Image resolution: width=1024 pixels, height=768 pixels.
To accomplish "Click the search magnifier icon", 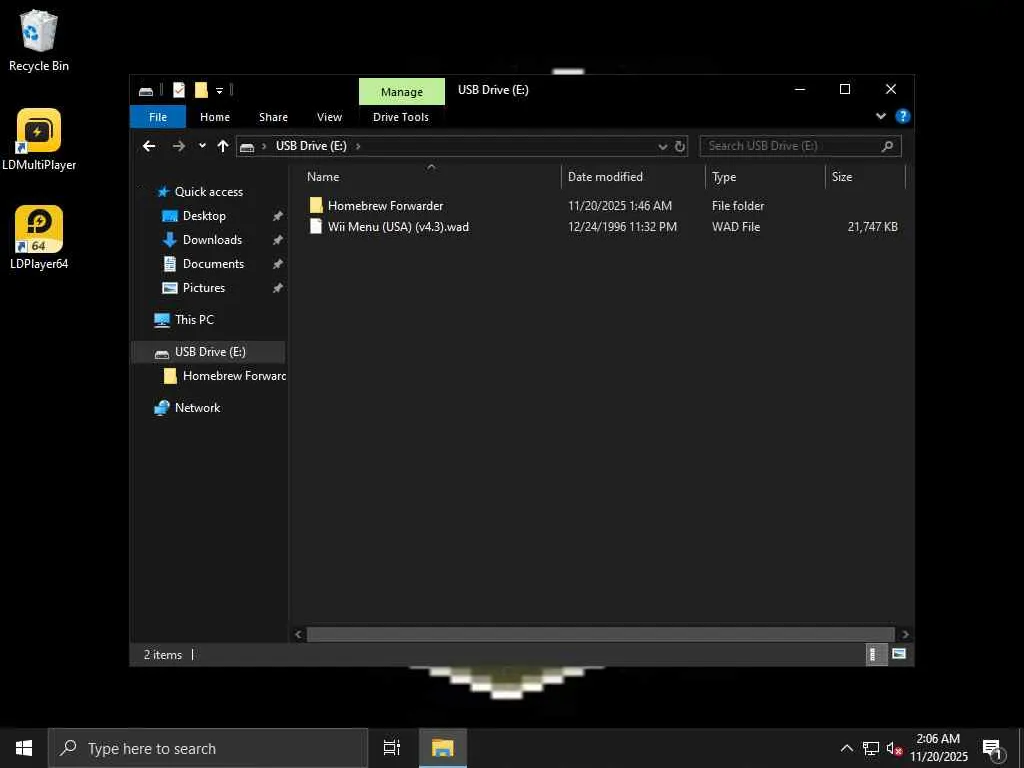I will click(887, 146).
